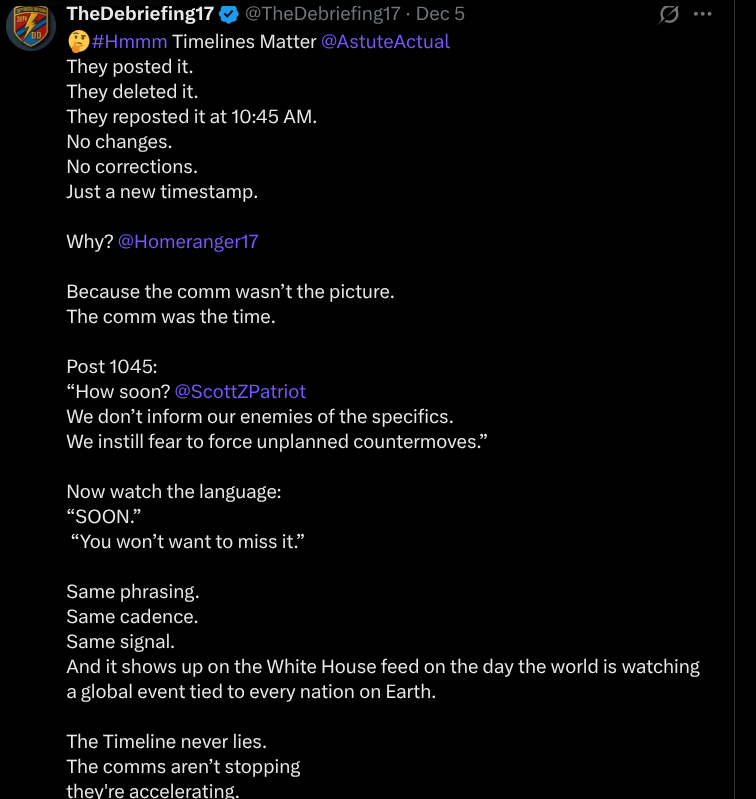Click the blue verified badge
The width and height of the screenshot is (756, 799).
click(x=229, y=14)
